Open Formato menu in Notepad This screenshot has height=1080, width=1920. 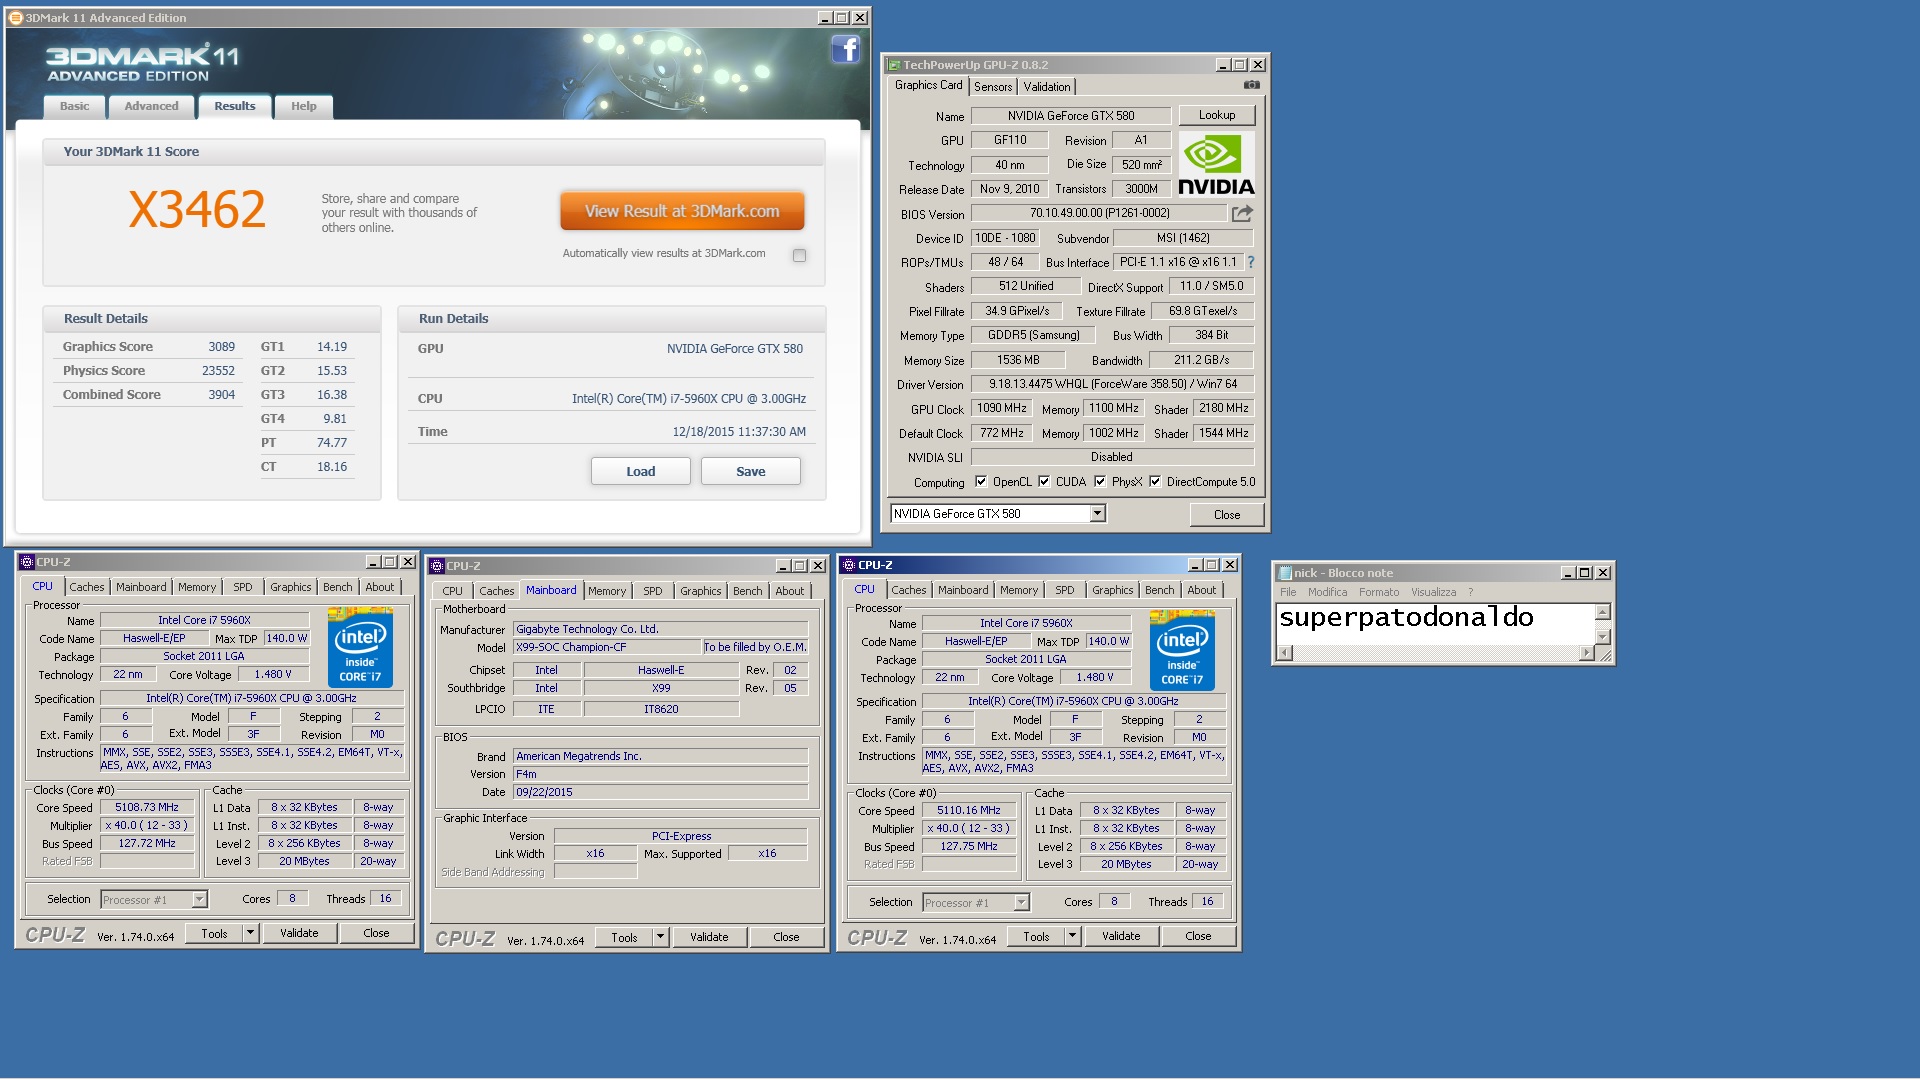pyautogui.click(x=1379, y=592)
